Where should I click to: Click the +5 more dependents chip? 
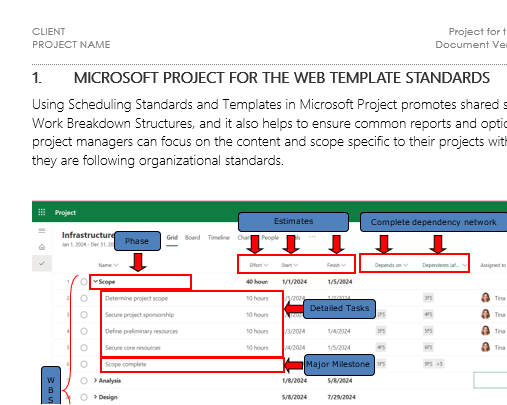[440, 364]
